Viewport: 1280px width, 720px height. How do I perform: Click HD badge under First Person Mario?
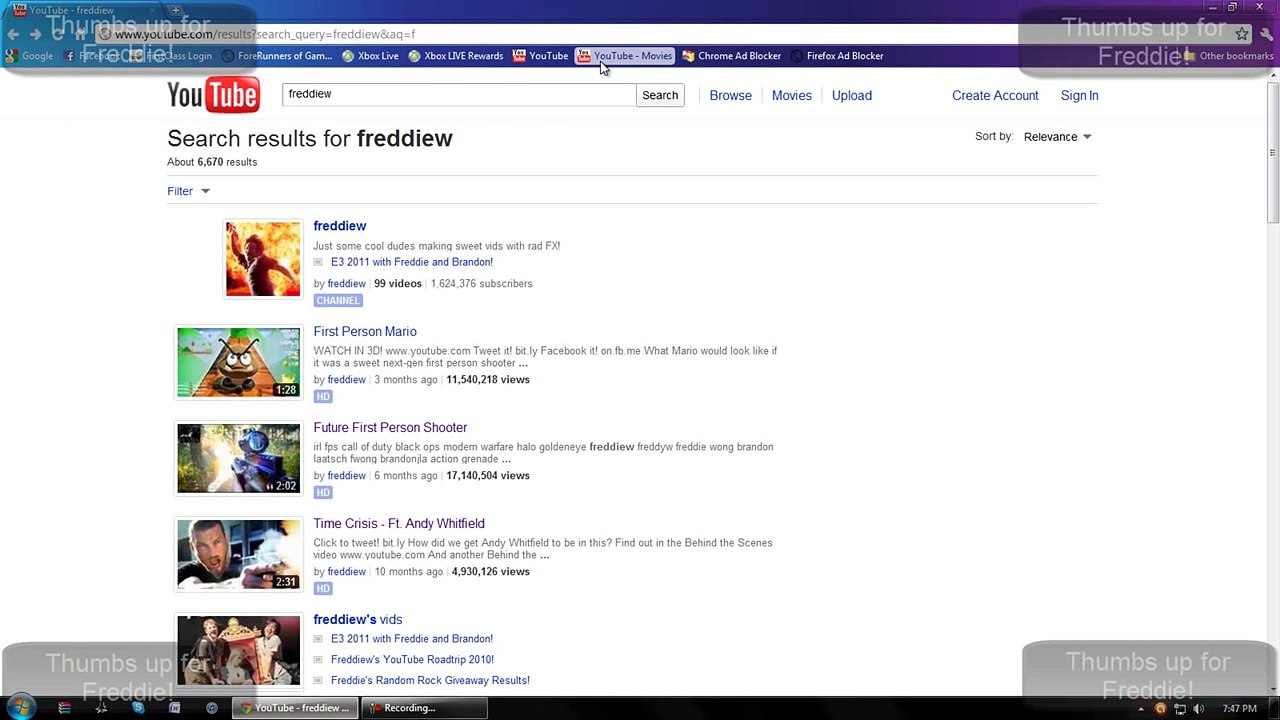point(322,397)
